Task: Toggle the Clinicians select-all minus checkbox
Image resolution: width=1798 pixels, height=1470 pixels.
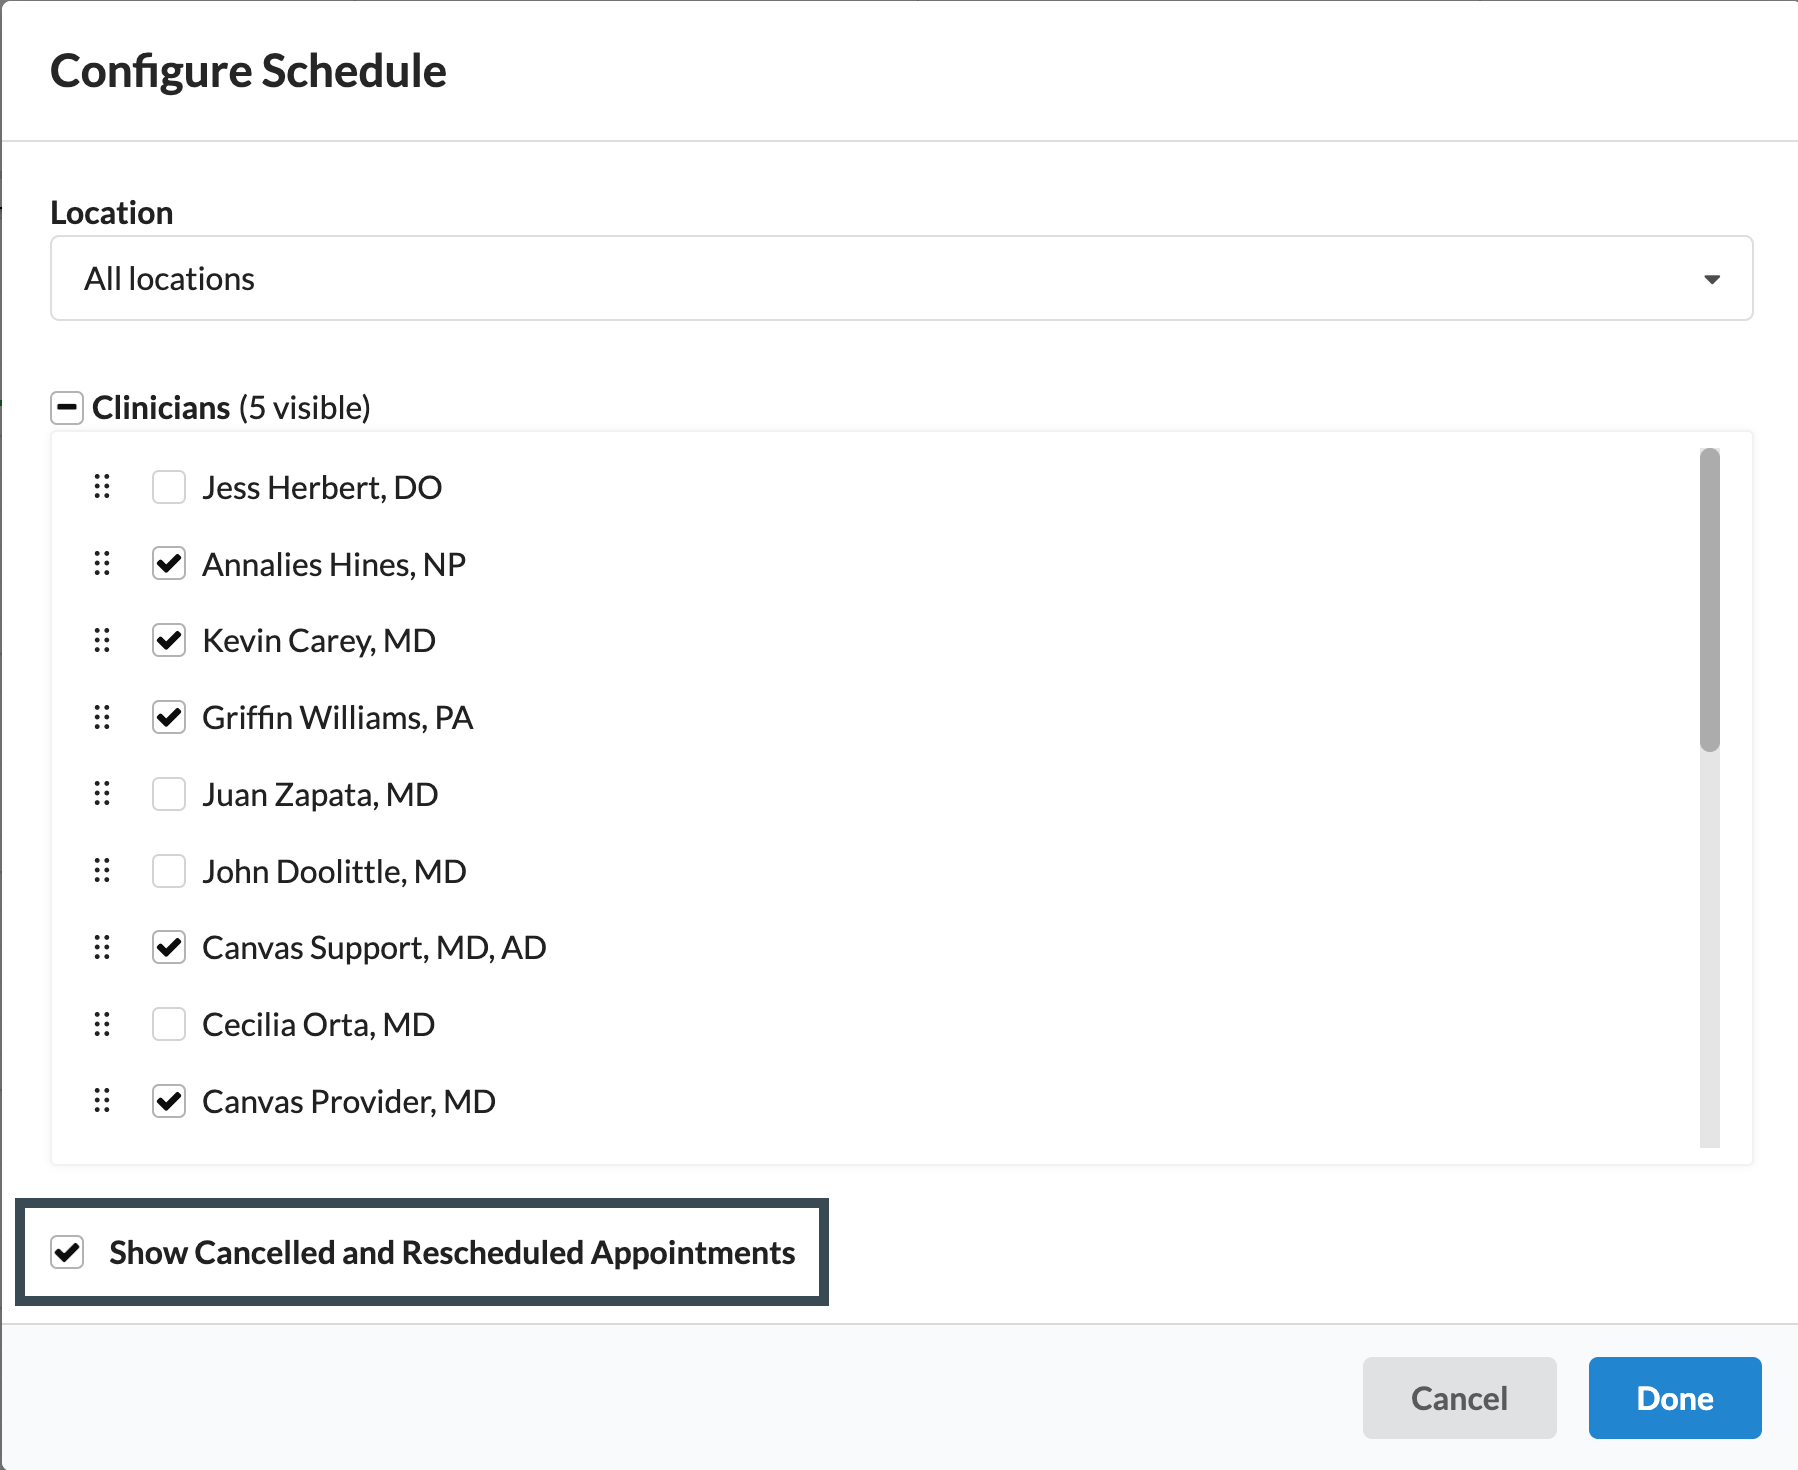Action: point(67,408)
